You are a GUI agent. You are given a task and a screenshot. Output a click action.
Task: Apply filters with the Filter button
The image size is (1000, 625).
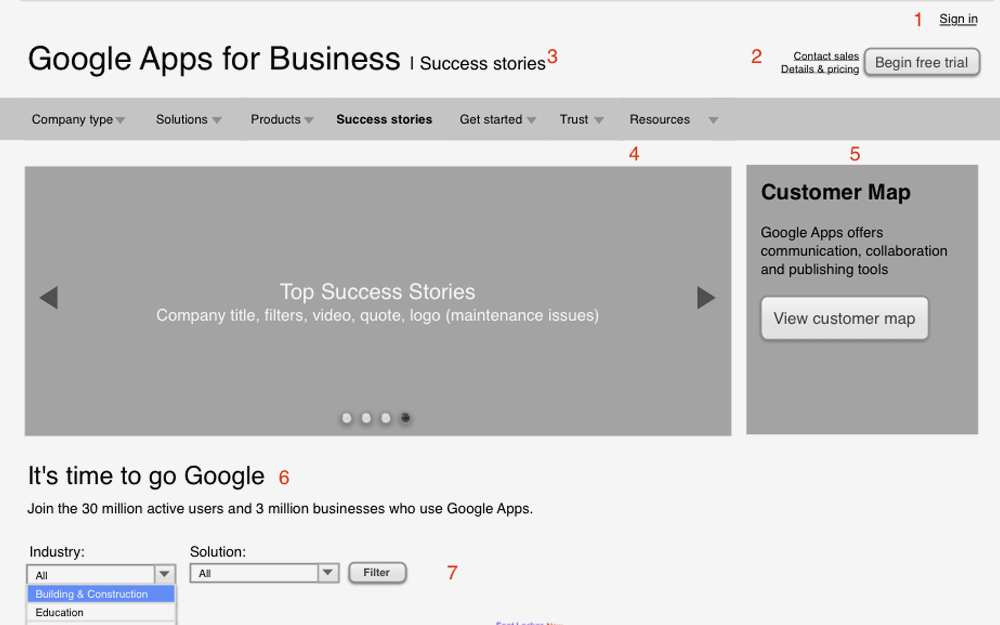click(x=377, y=572)
